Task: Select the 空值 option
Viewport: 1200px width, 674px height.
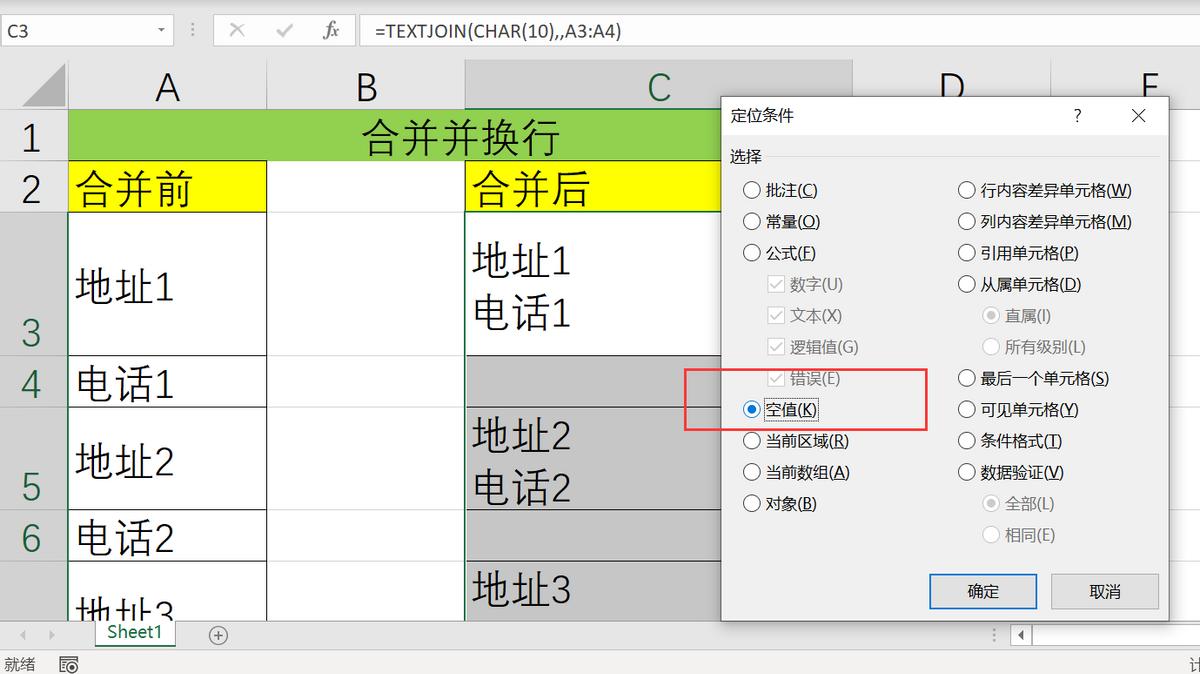Action: pyautogui.click(x=752, y=409)
